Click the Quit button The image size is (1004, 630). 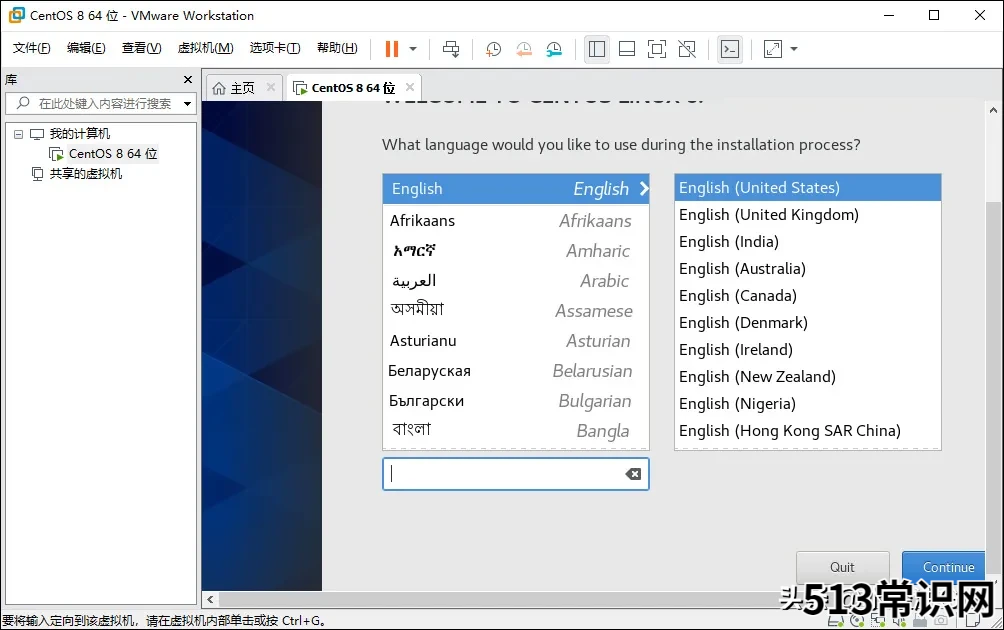point(842,567)
